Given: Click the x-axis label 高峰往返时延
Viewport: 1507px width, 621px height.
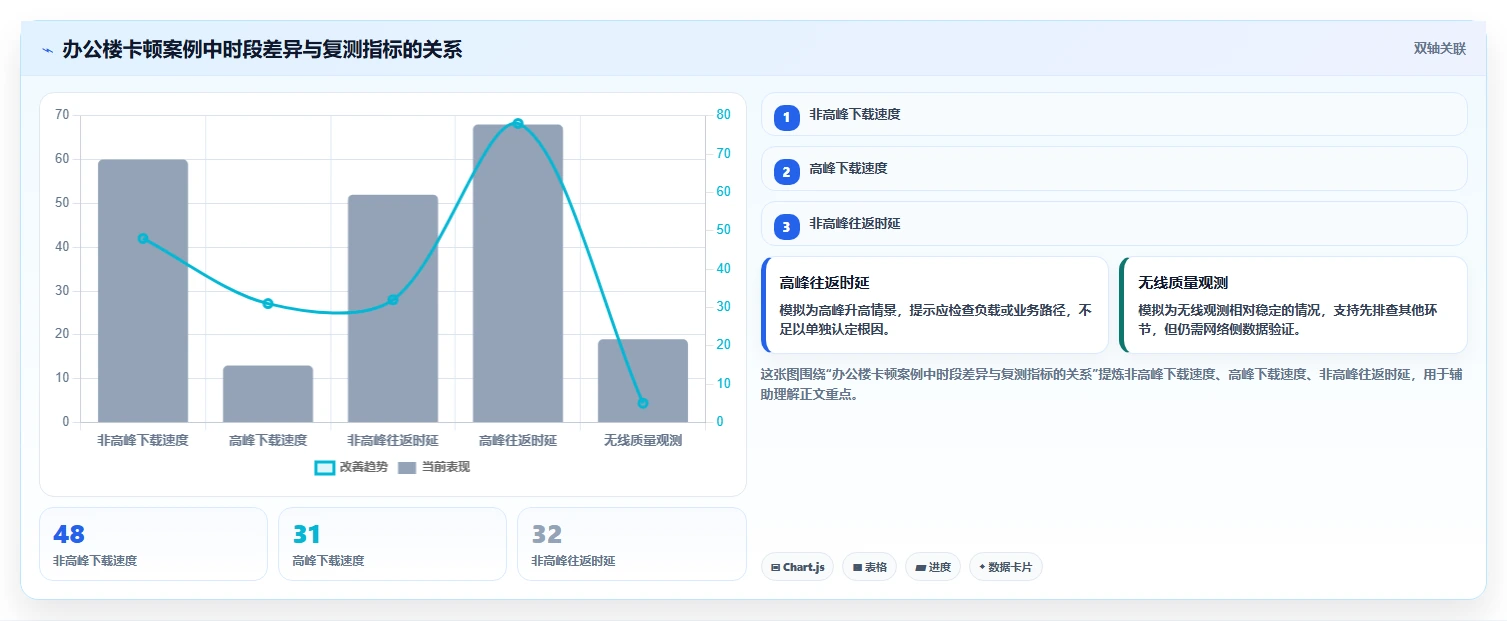Looking at the screenshot, I should pyautogui.click(x=518, y=440).
